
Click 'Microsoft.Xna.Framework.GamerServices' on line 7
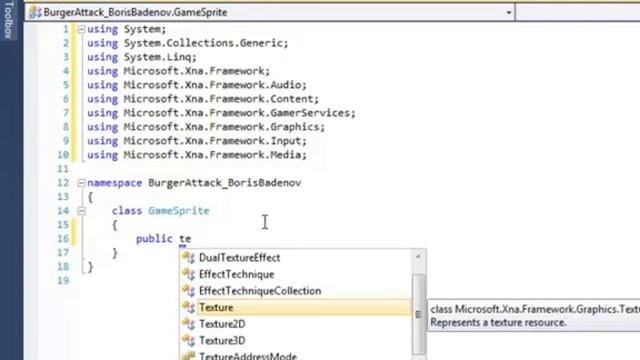pyautogui.click(x=237, y=113)
